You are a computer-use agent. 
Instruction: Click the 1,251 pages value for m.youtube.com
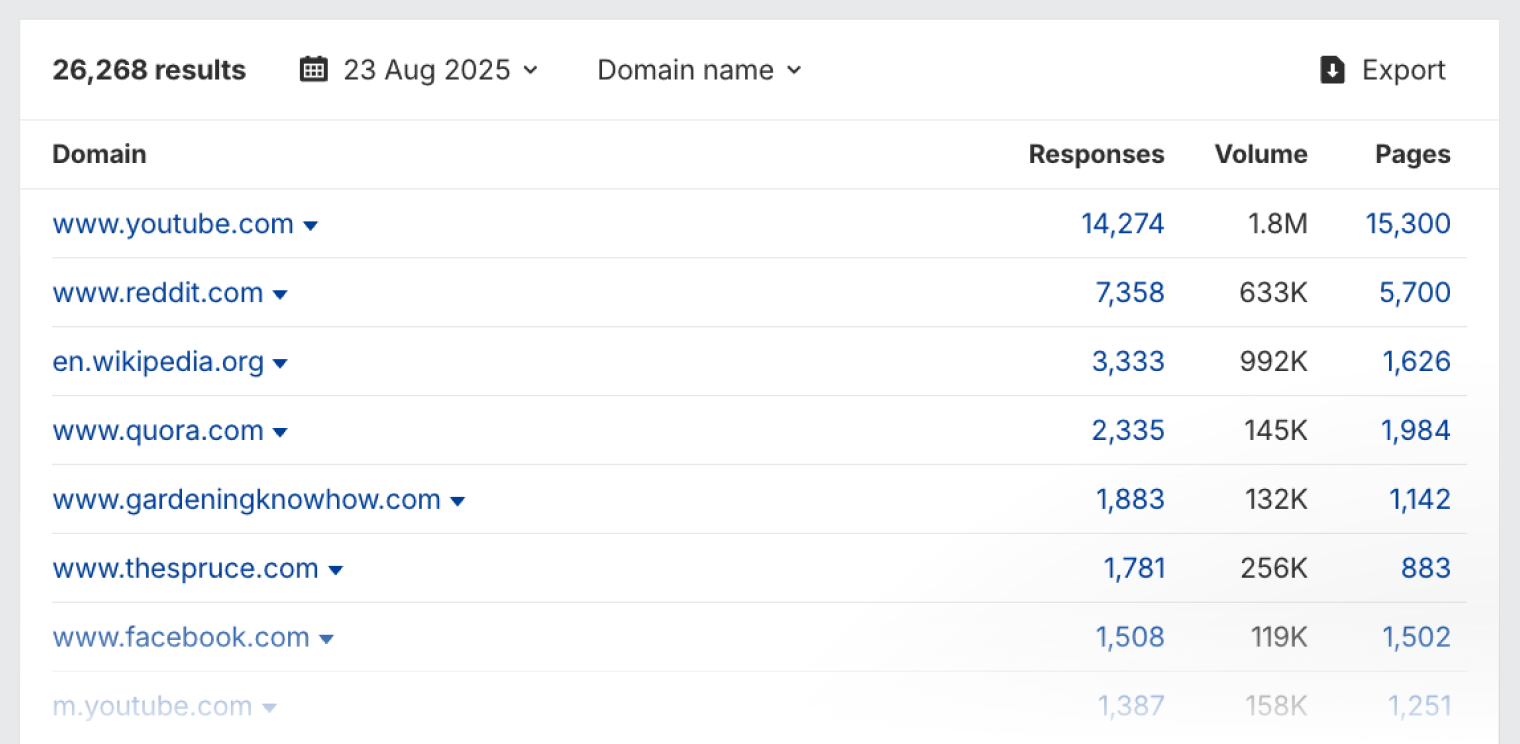pos(1419,707)
